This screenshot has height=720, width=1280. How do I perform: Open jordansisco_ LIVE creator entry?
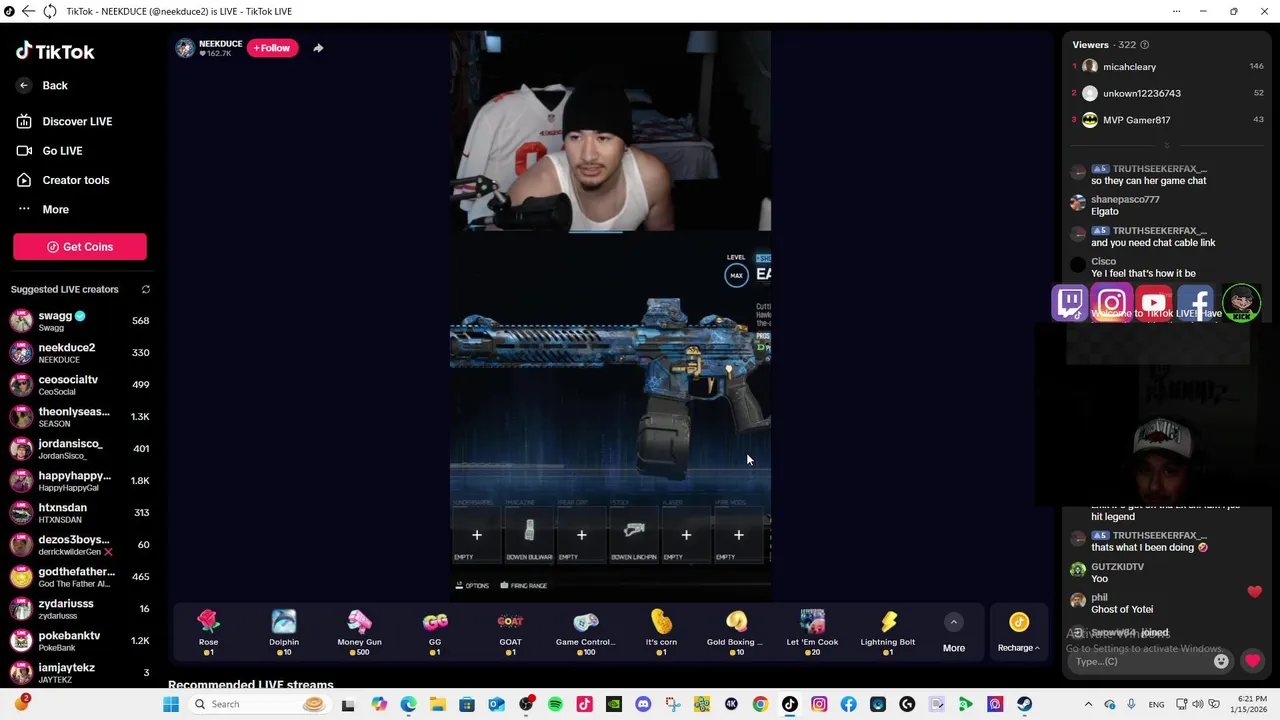[80, 449]
